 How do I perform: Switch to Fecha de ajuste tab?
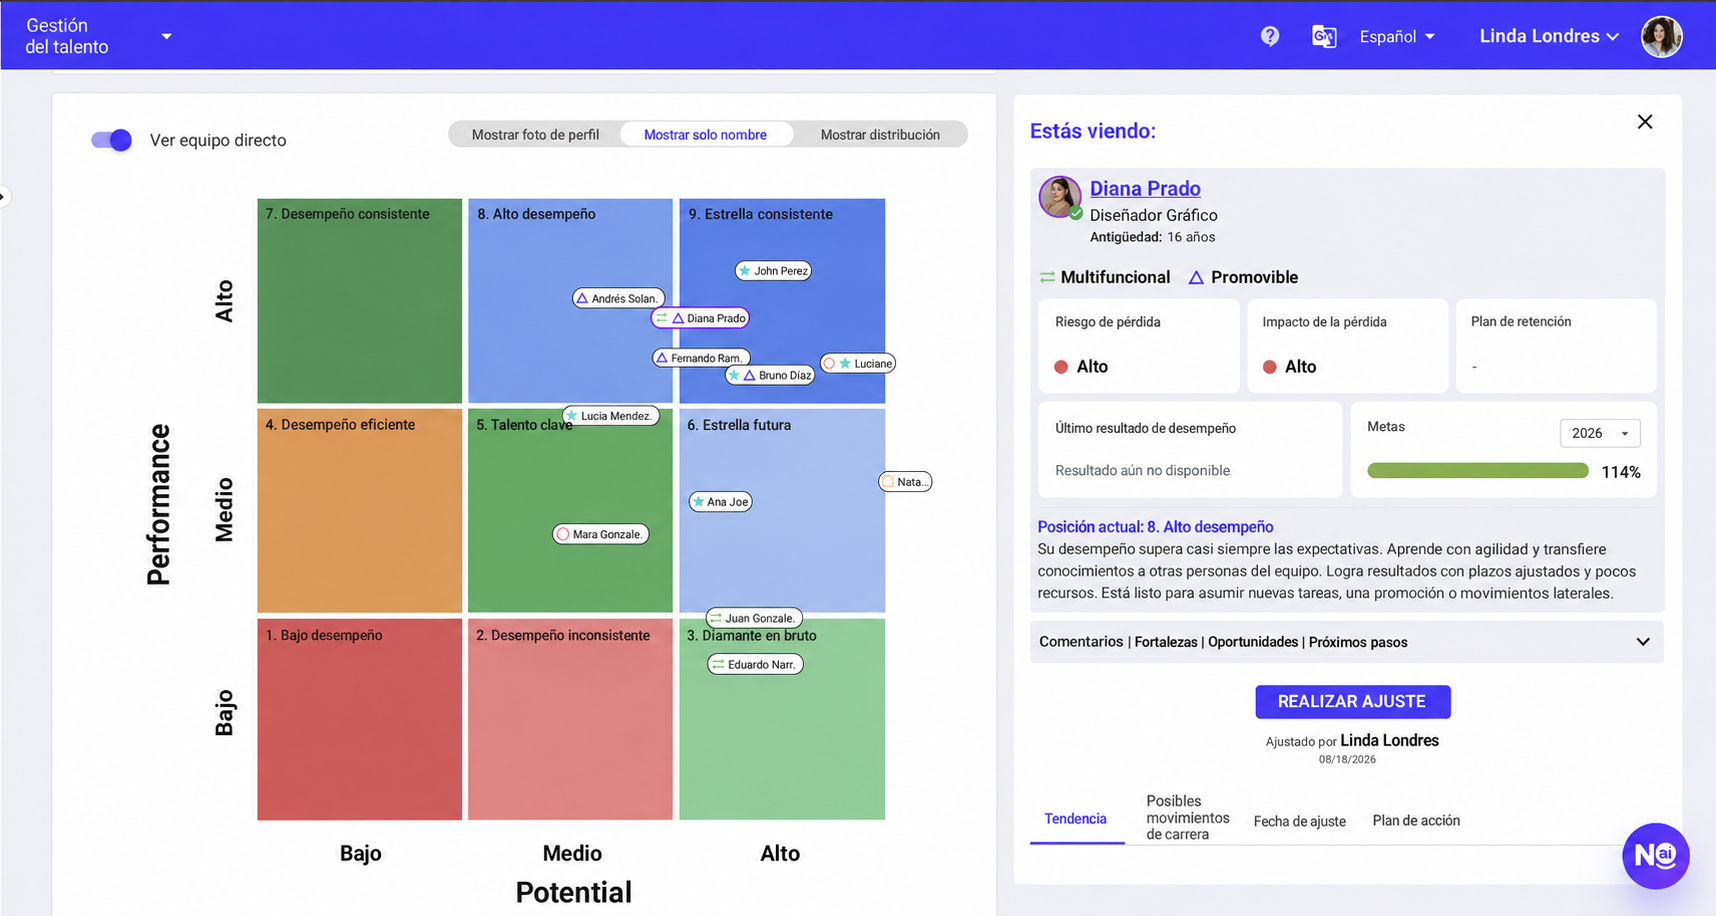(x=1299, y=821)
